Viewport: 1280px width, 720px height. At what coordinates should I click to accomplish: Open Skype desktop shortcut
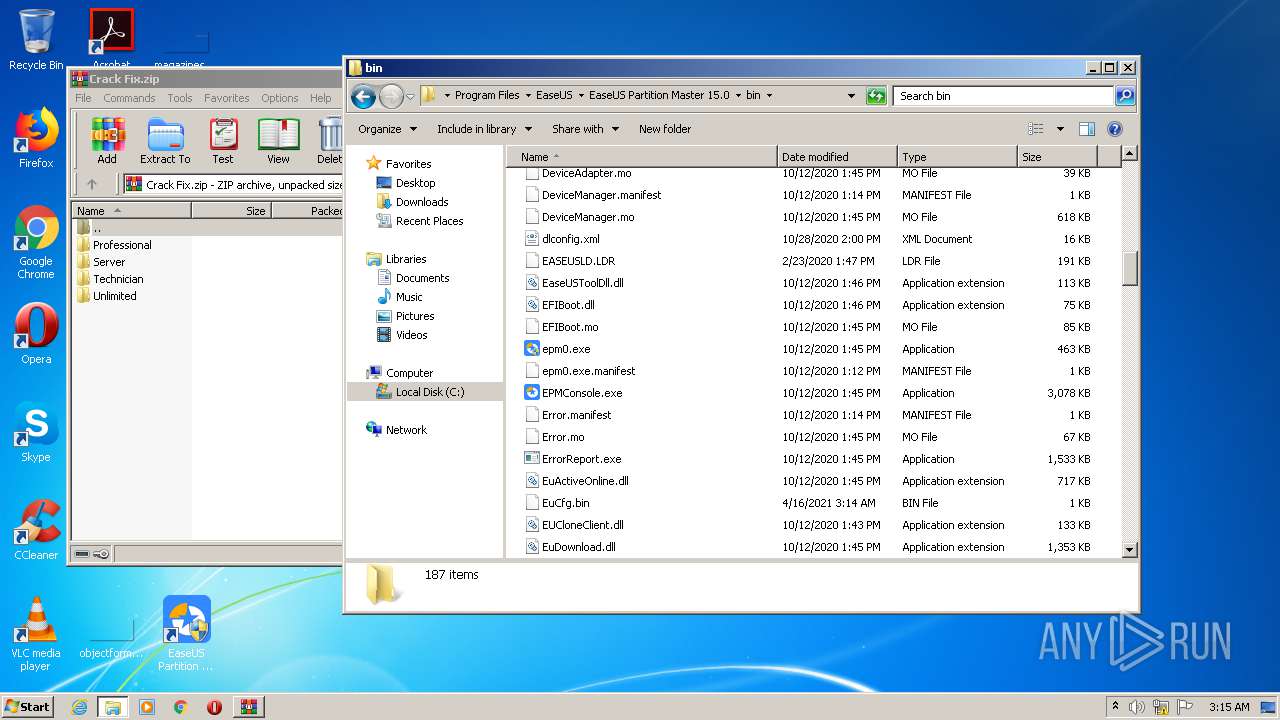click(x=36, y=432)
